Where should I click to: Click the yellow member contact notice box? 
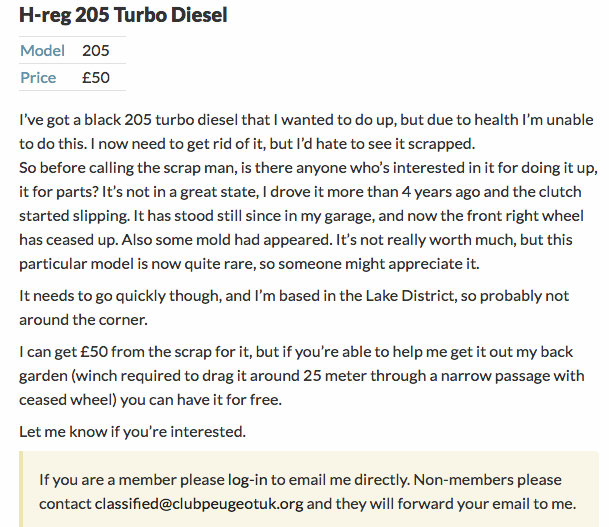coord(309,489)
